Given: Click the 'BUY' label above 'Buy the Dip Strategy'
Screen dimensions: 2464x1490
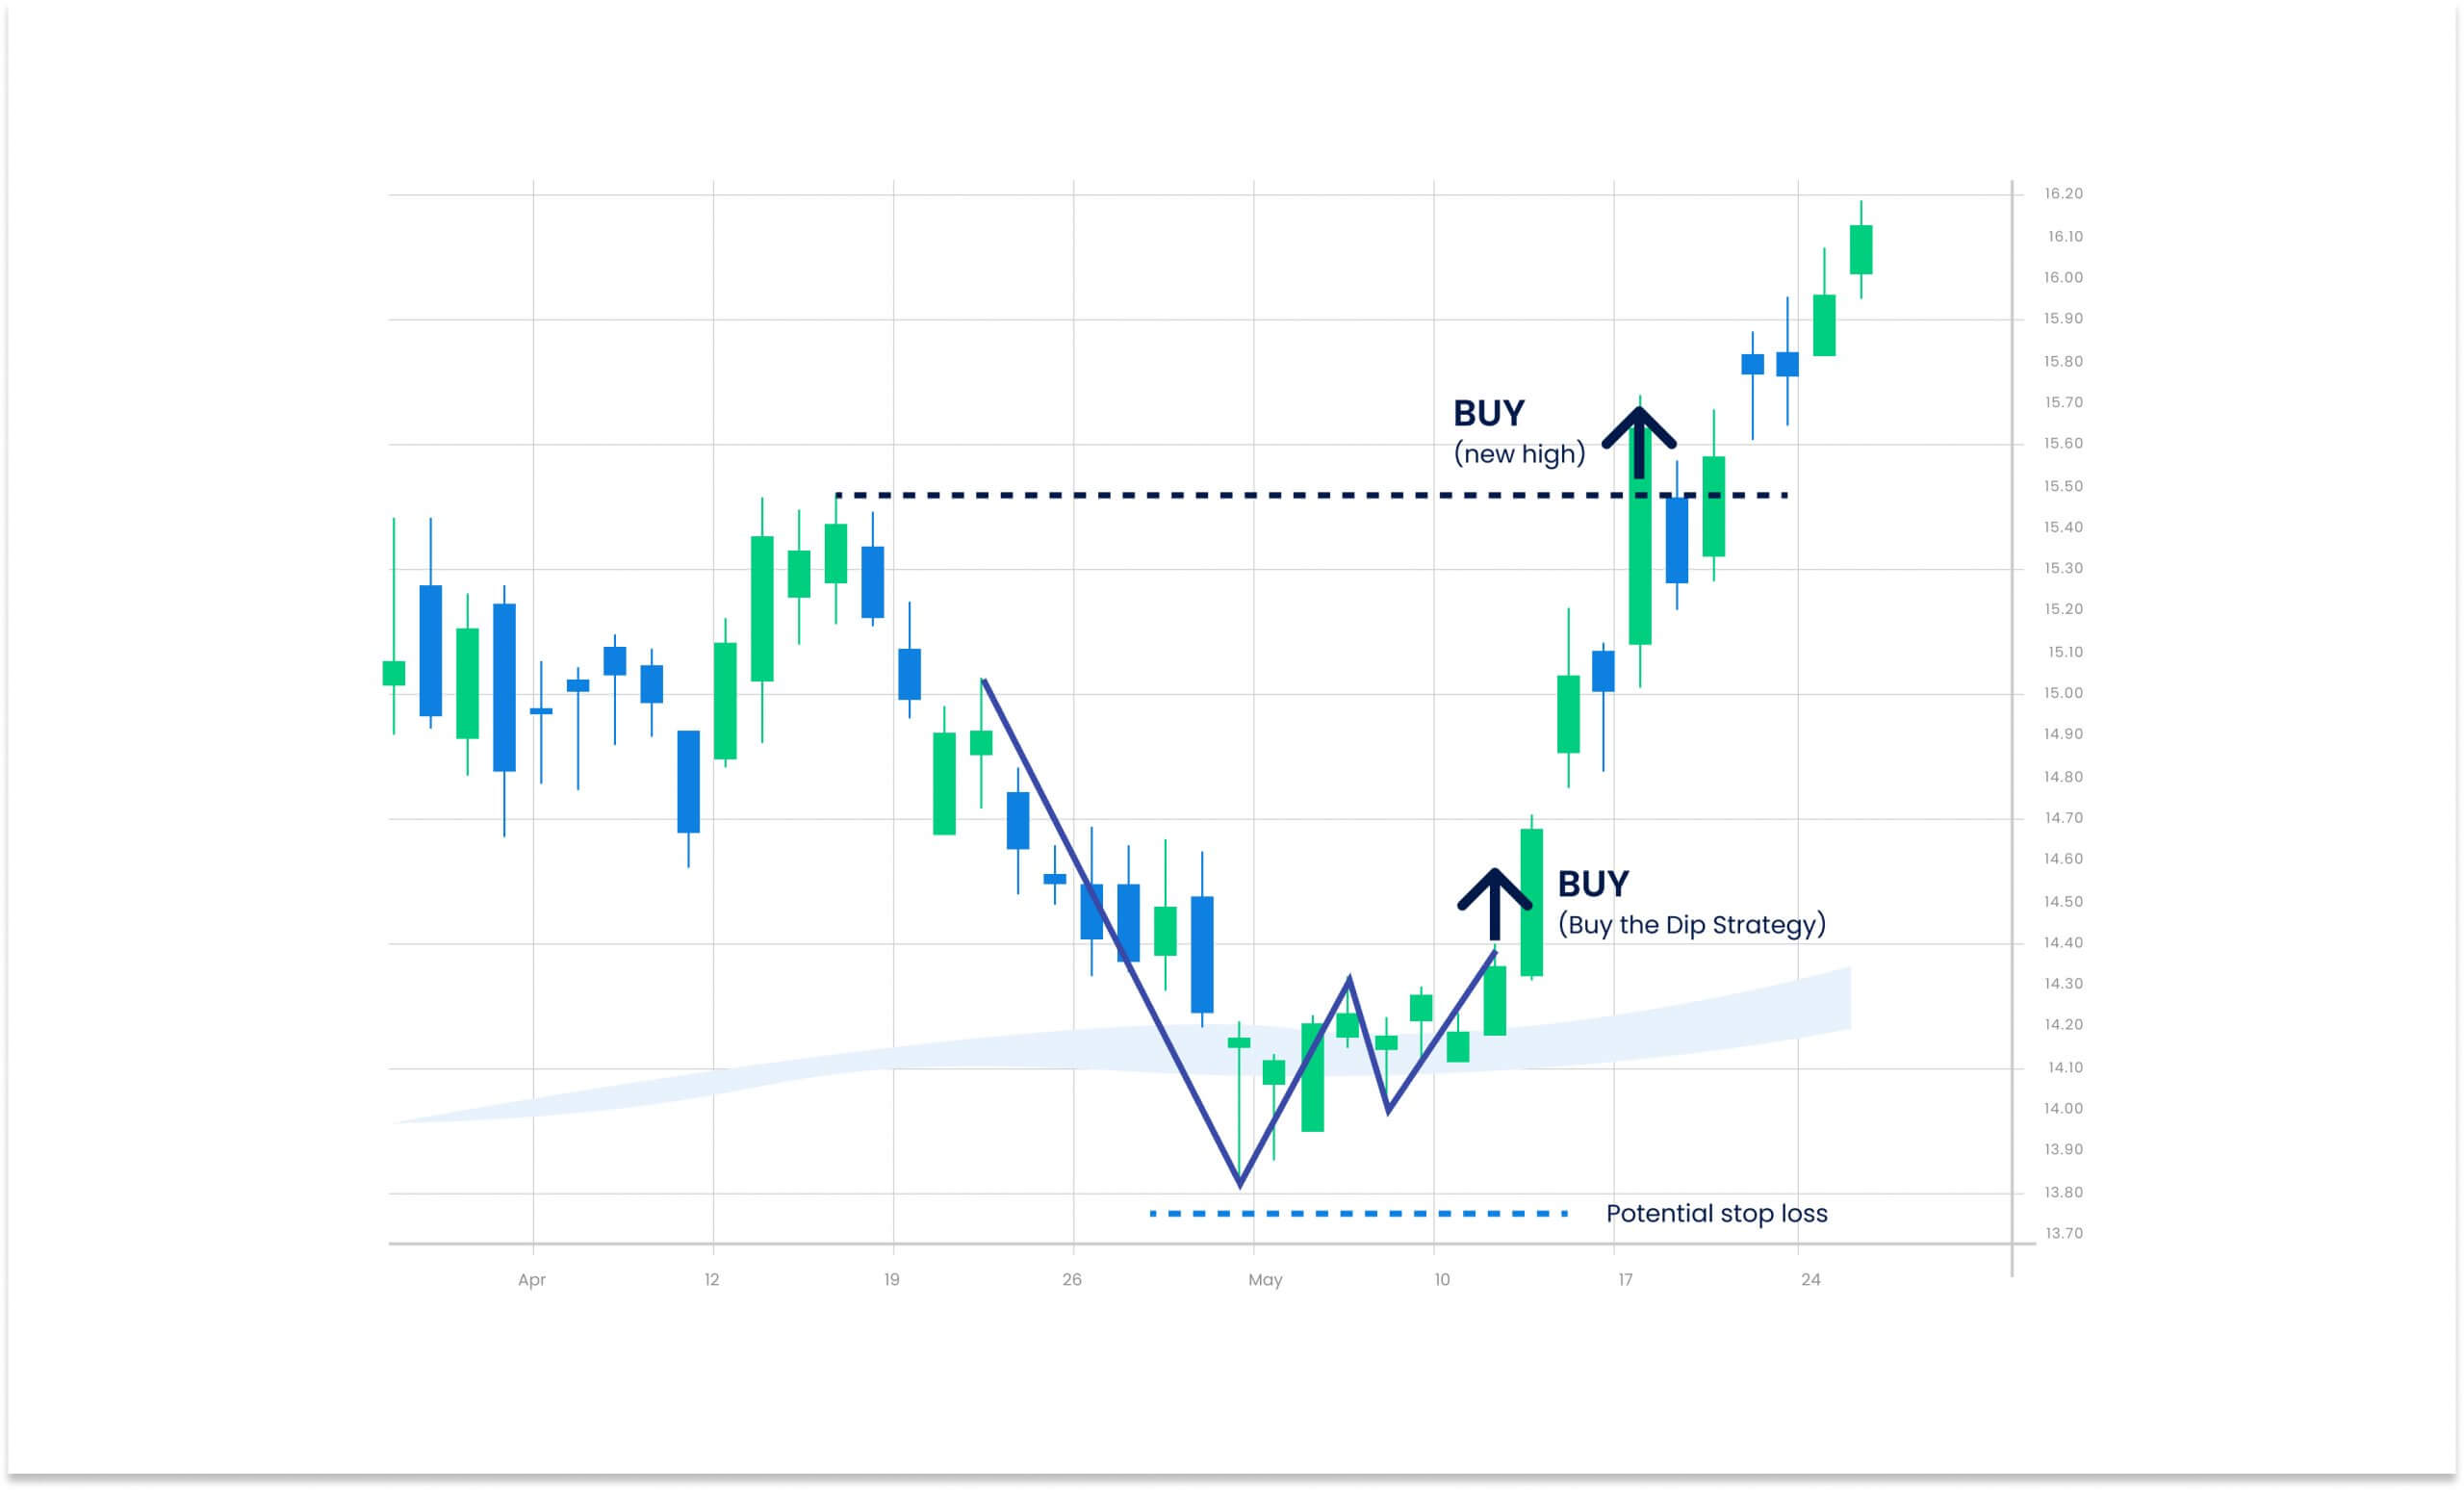Looking at the screenshot, I should click(1593, 884).
